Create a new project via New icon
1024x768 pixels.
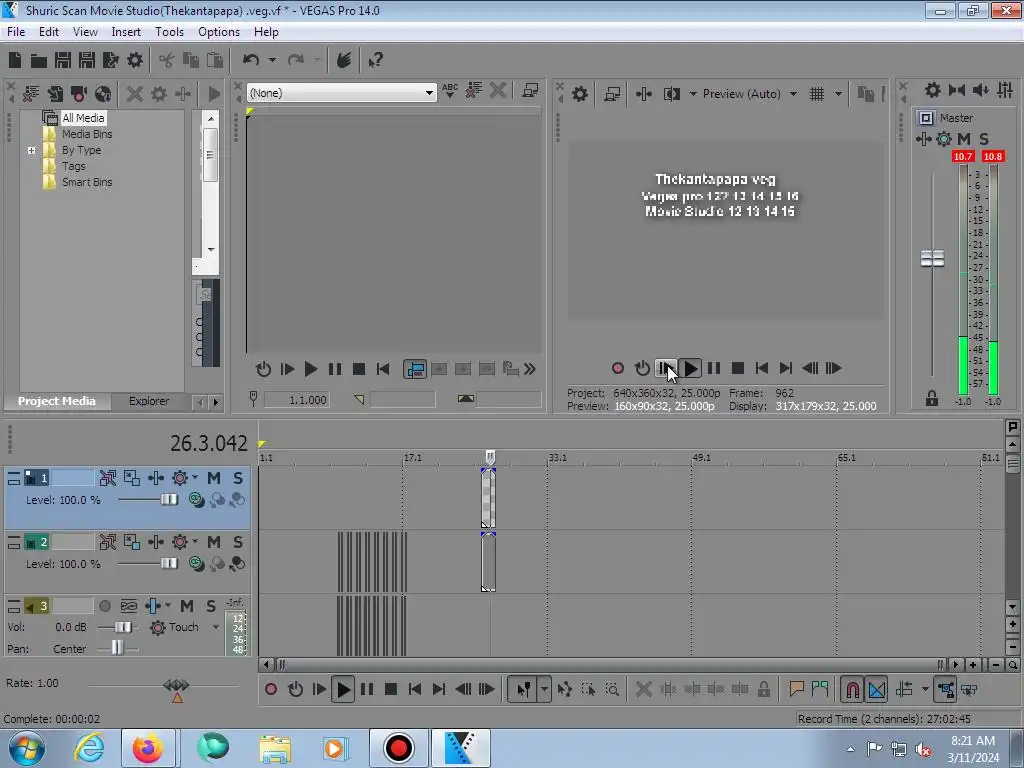[15, 60]
